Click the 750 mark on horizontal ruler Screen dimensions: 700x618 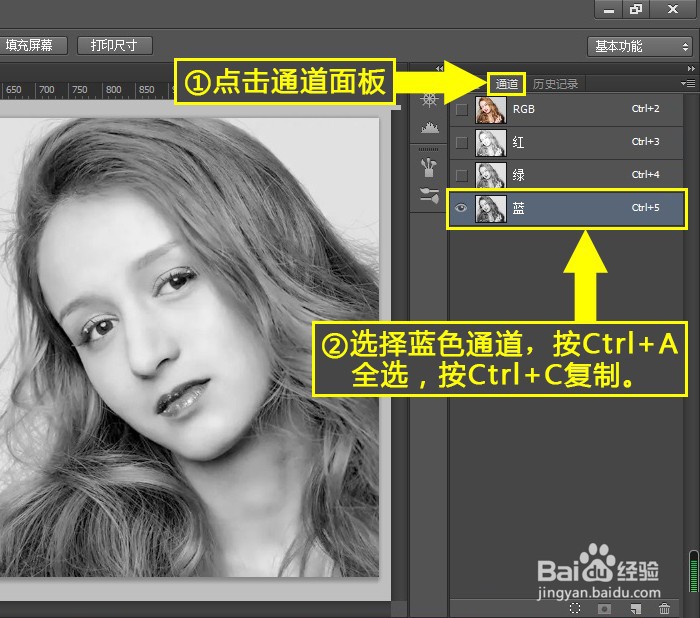[79, 90]
